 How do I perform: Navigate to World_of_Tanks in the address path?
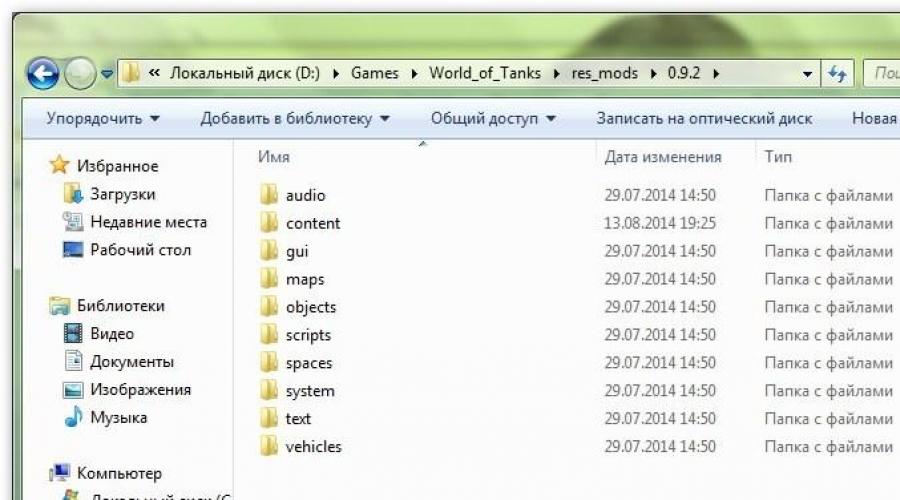(x=485, y=73)
